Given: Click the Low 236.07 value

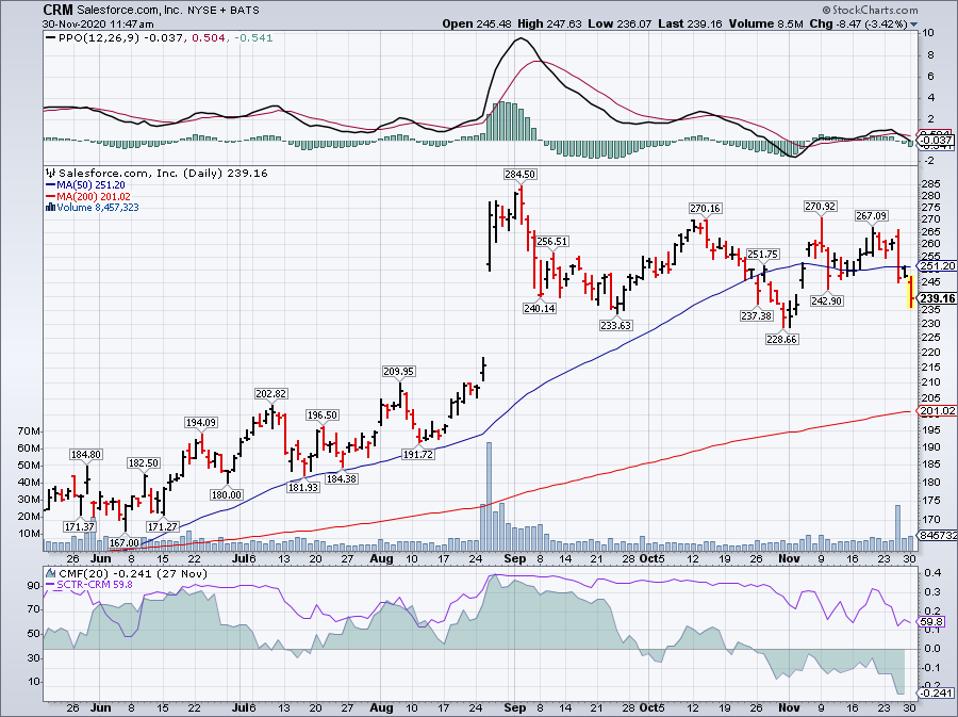Looking at the screenshot, I should tap(618, 24).
